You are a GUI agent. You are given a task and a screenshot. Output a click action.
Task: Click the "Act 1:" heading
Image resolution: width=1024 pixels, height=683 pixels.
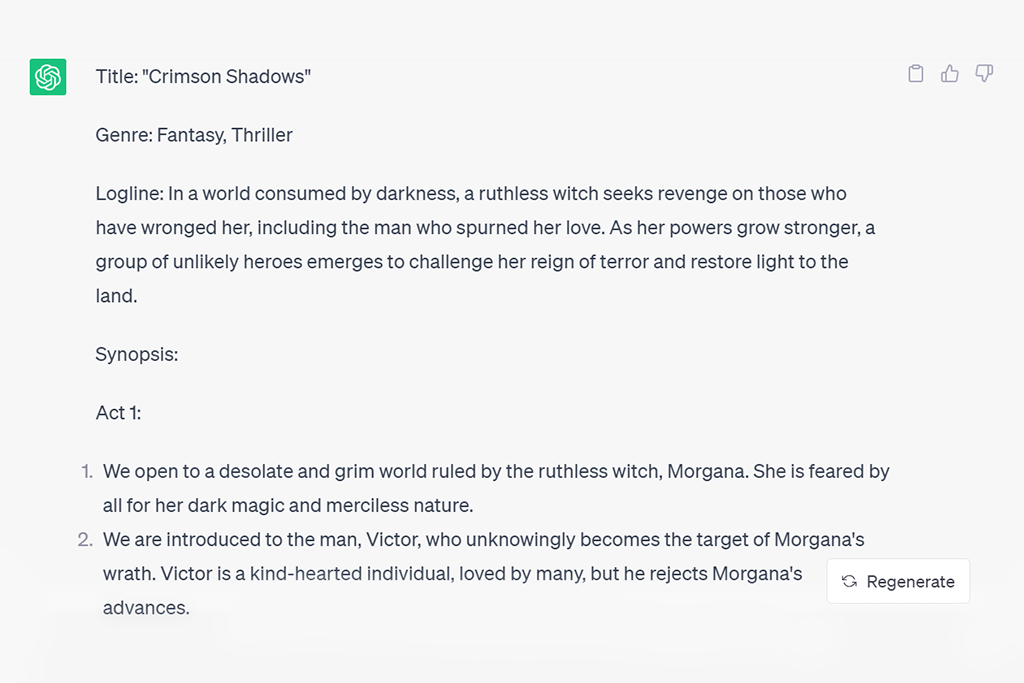coord(118,412)
